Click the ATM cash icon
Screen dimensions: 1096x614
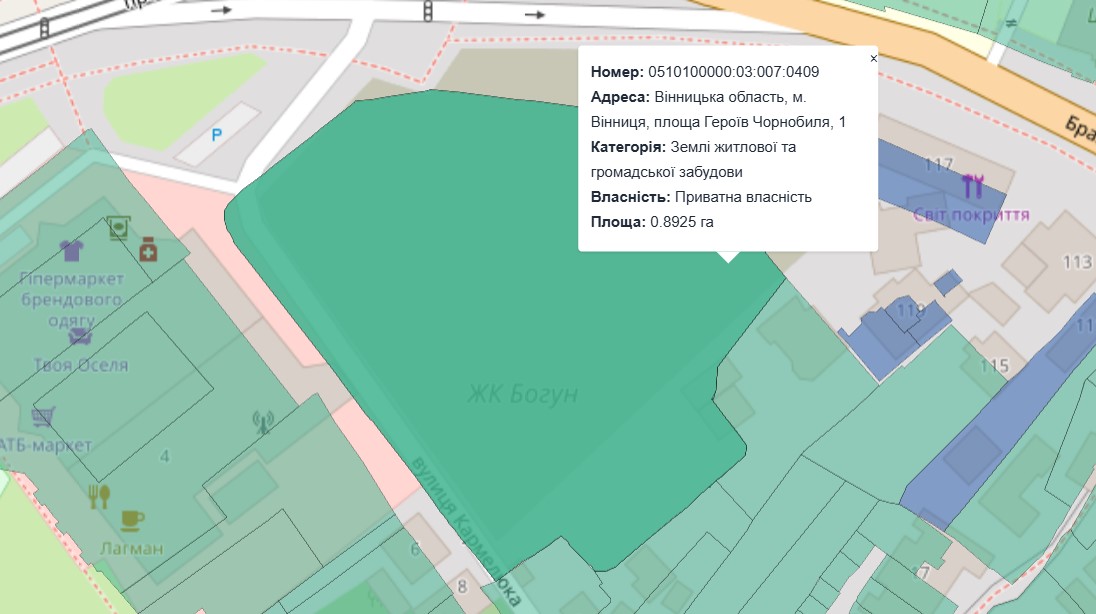[x=118, y=227]
